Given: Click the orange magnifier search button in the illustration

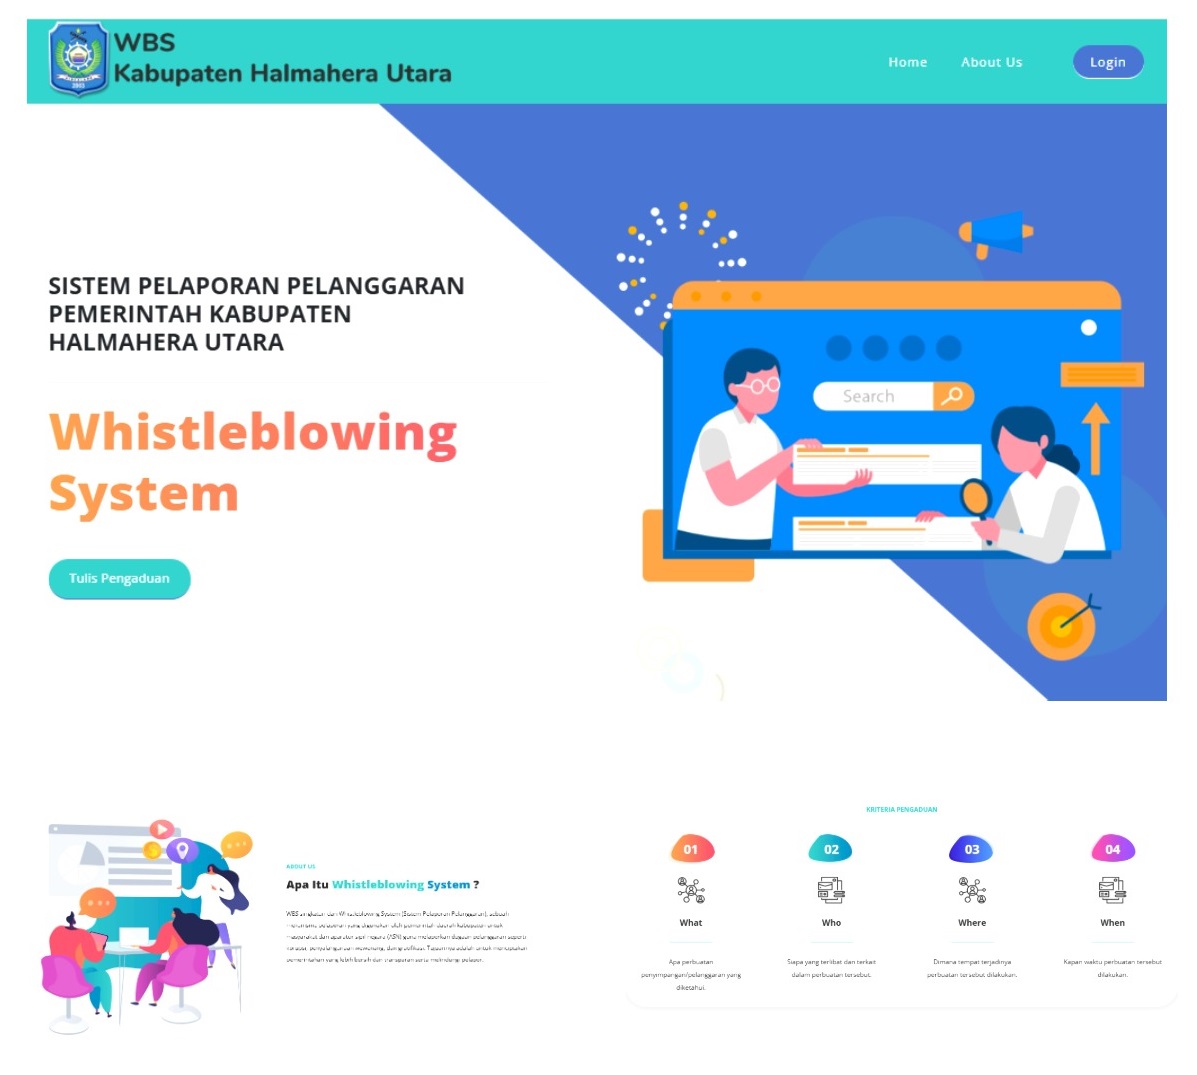Looking at the screenshot, I should point(953,396).
